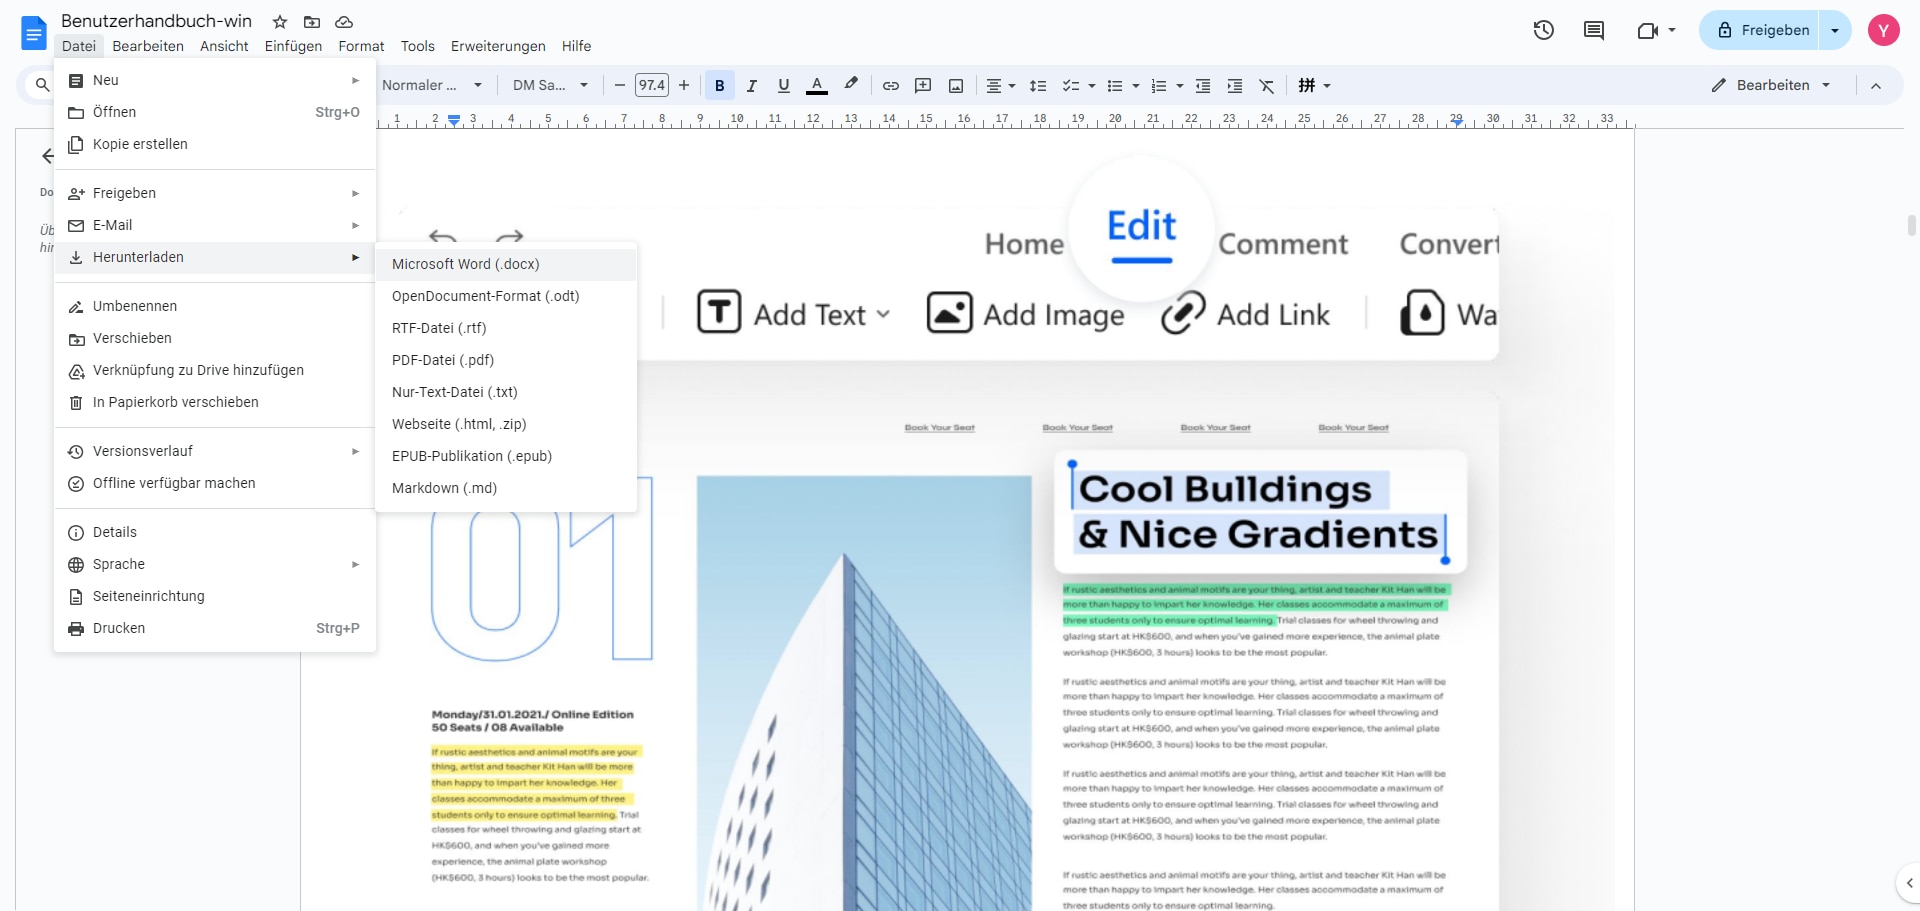The width and height of the screenshot is (1920, 911).
Task: Click the move to folder icon
Action: tap(312, 22)
